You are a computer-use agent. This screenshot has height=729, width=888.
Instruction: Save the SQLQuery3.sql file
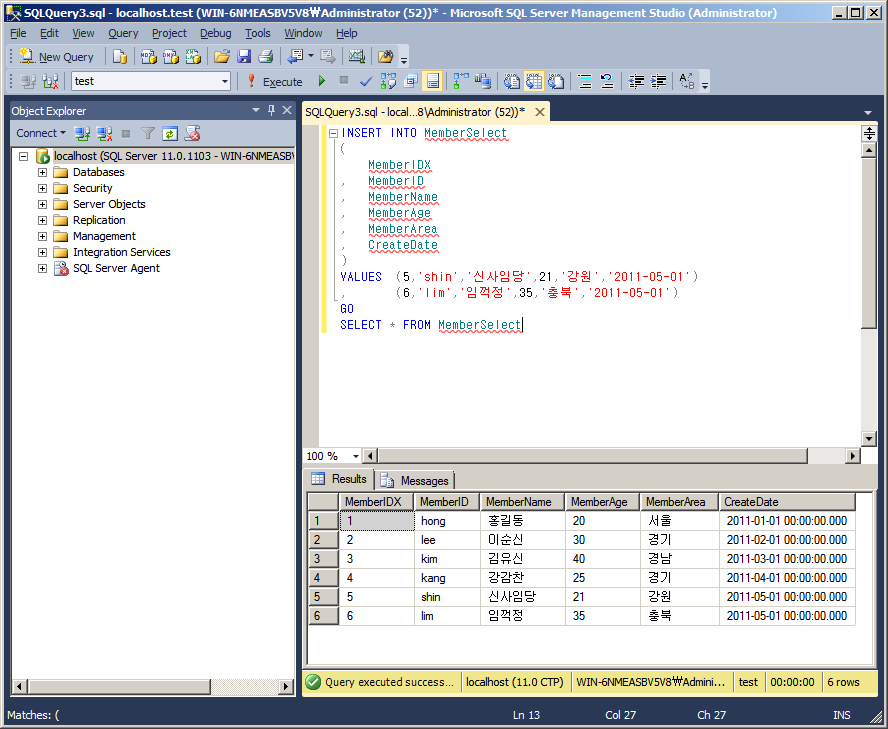(x=244, y=57)
